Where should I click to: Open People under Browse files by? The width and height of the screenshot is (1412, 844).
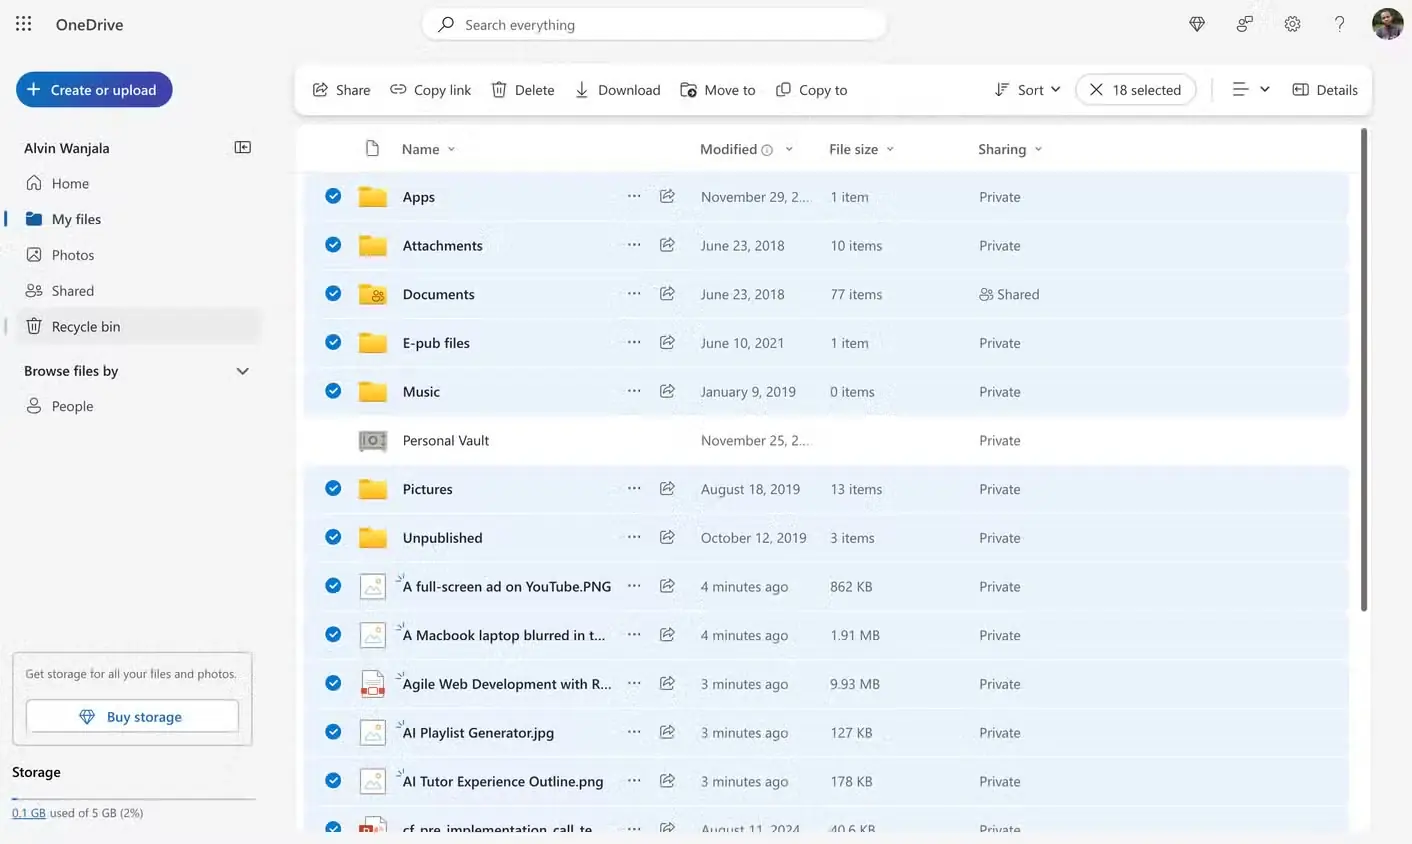tap(138, 406)
